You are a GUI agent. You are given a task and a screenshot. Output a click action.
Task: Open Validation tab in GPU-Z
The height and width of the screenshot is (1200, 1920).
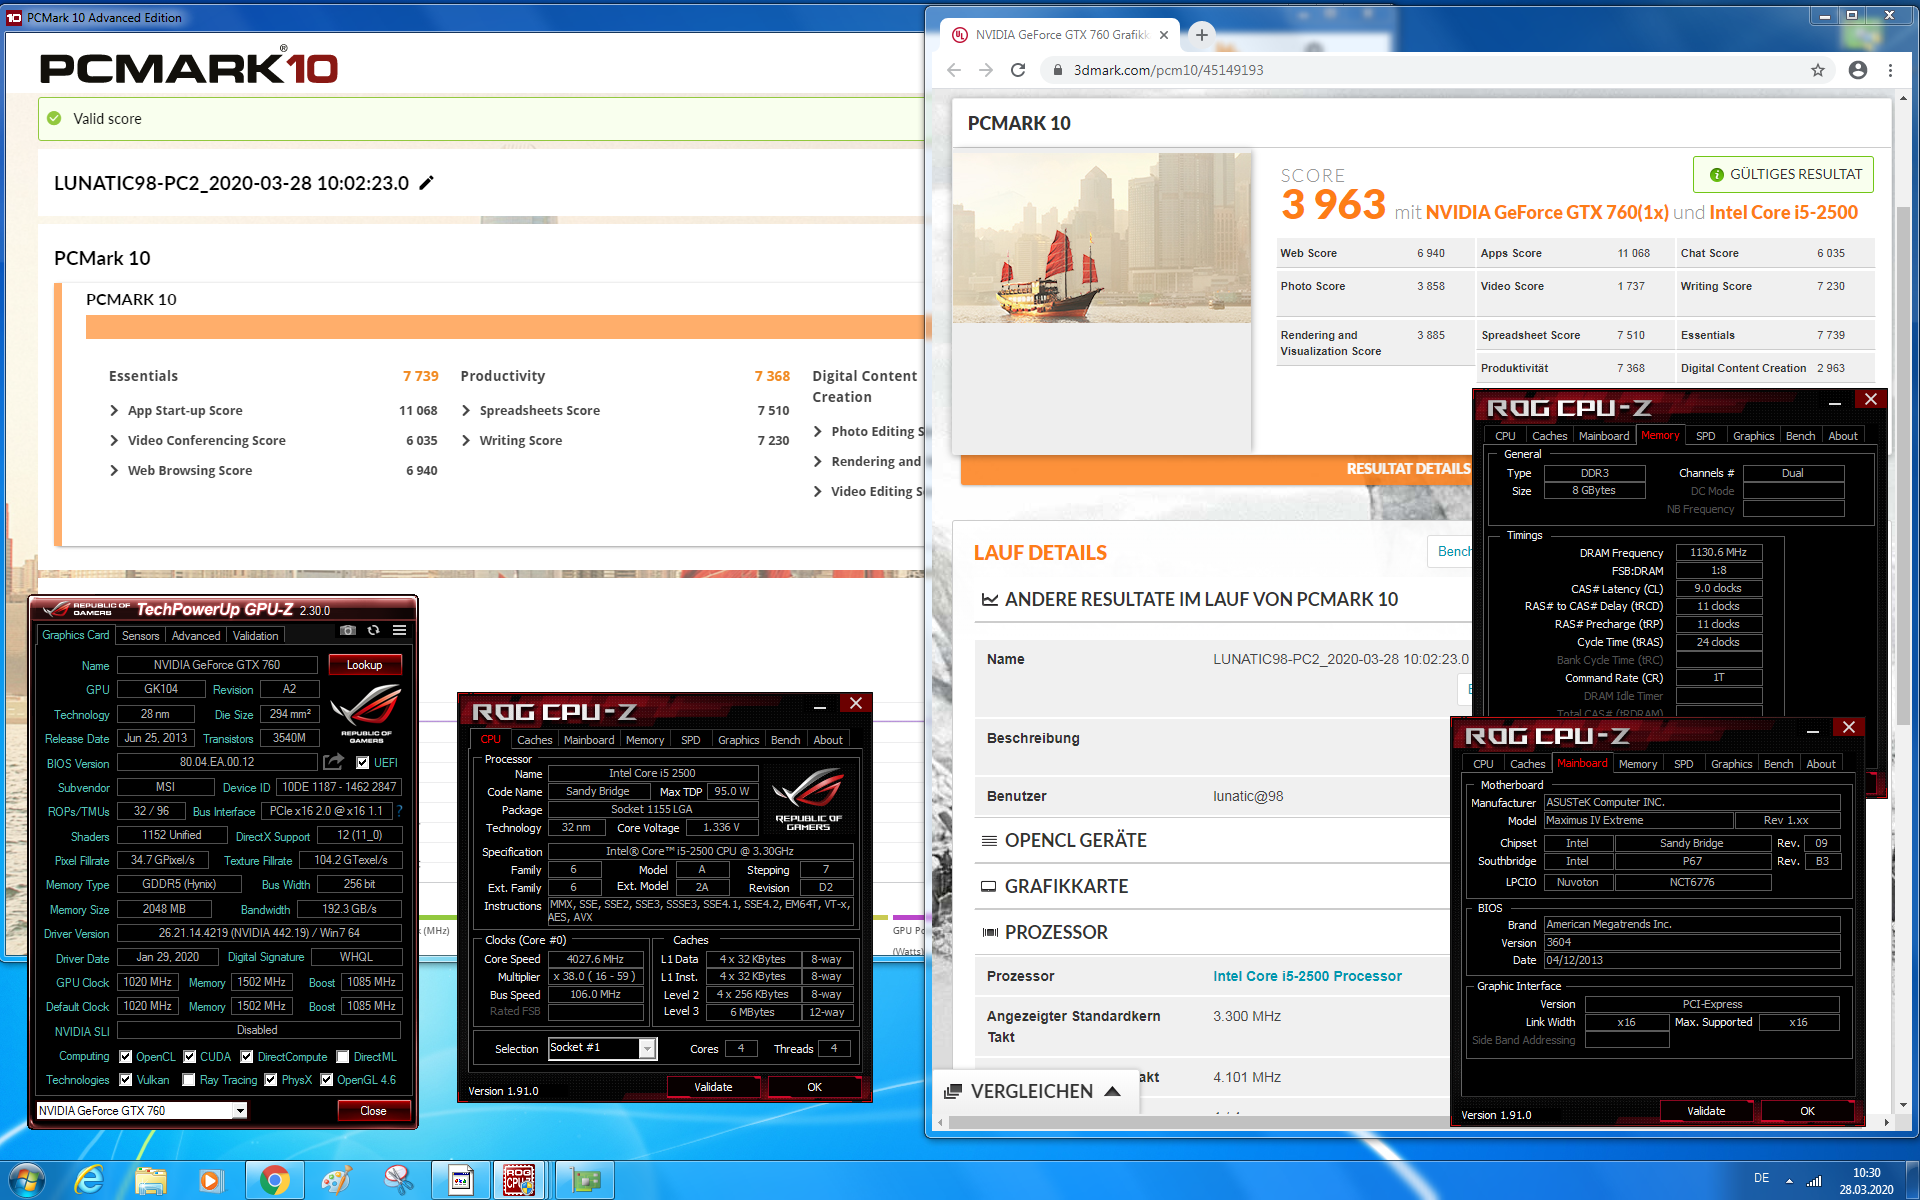point(256,636)
